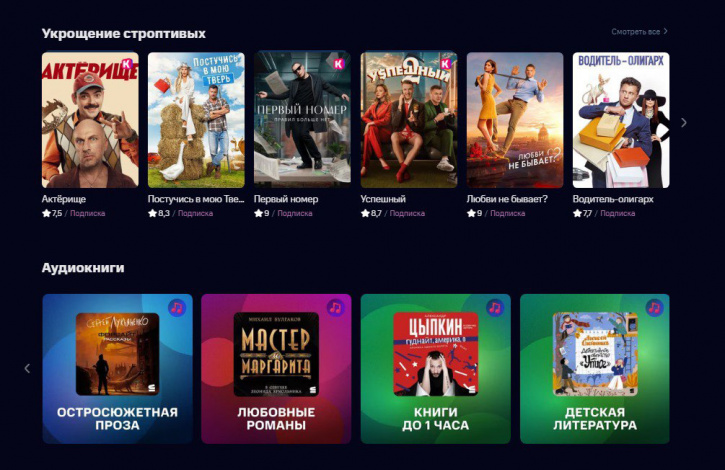Open the Постучись в мою Тверь poster
This screenshot has height=470, width=725.
[196, 120]
